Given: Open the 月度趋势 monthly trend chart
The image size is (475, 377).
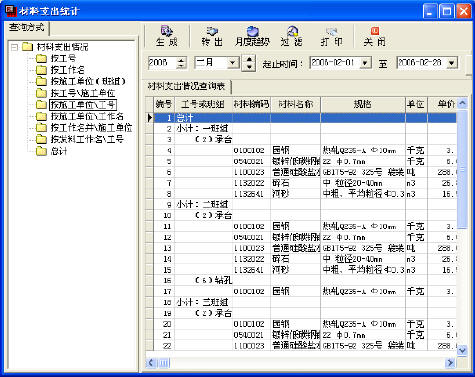Looking at the screenshot, I should point(252,36).
